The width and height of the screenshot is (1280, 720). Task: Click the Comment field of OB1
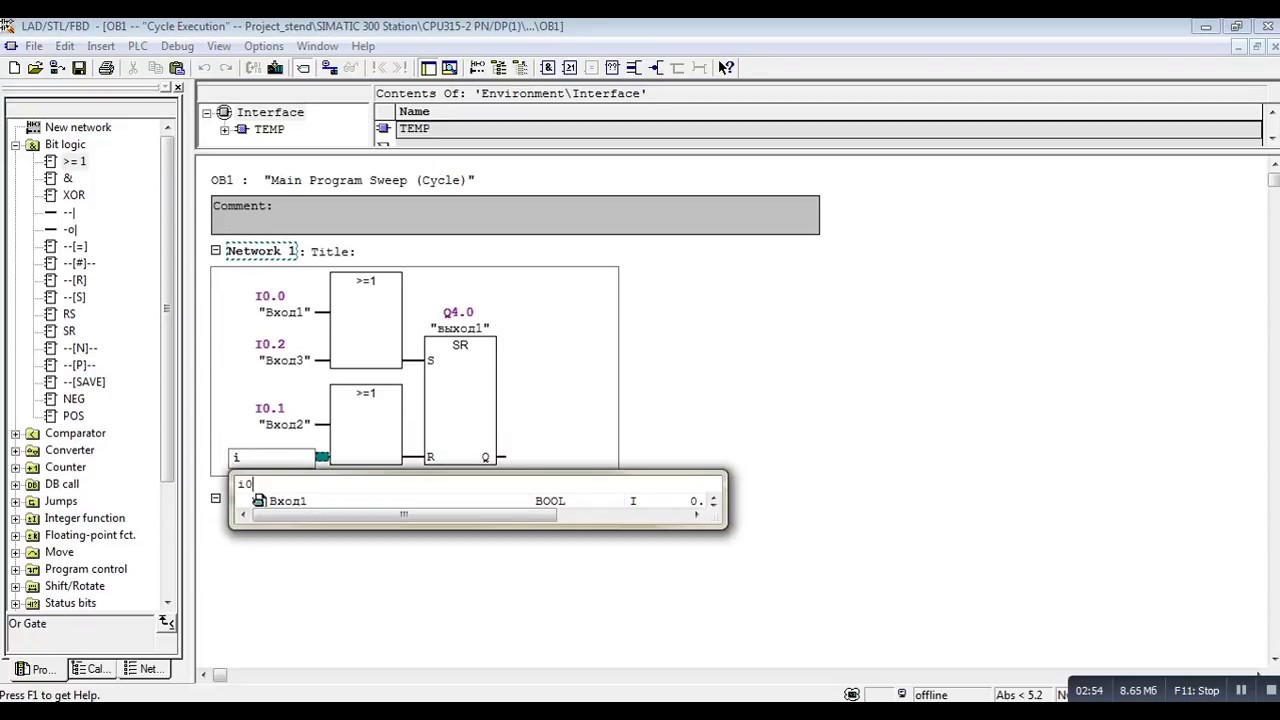point(515,215)
